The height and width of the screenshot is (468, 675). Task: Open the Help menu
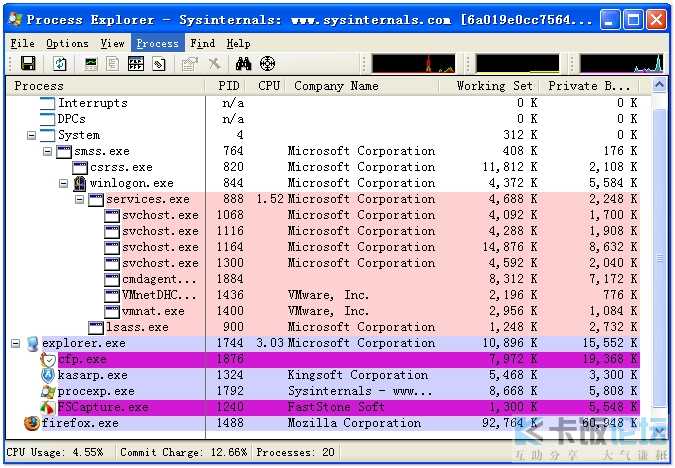(238, 43)
